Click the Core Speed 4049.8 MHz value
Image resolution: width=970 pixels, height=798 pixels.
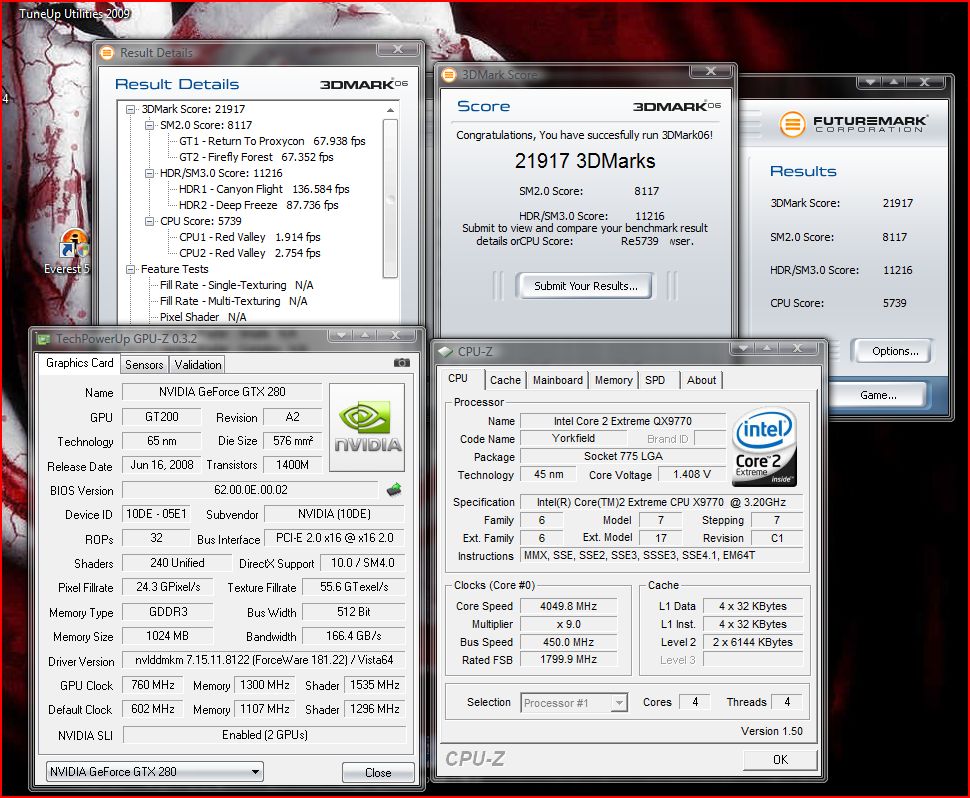569,606
